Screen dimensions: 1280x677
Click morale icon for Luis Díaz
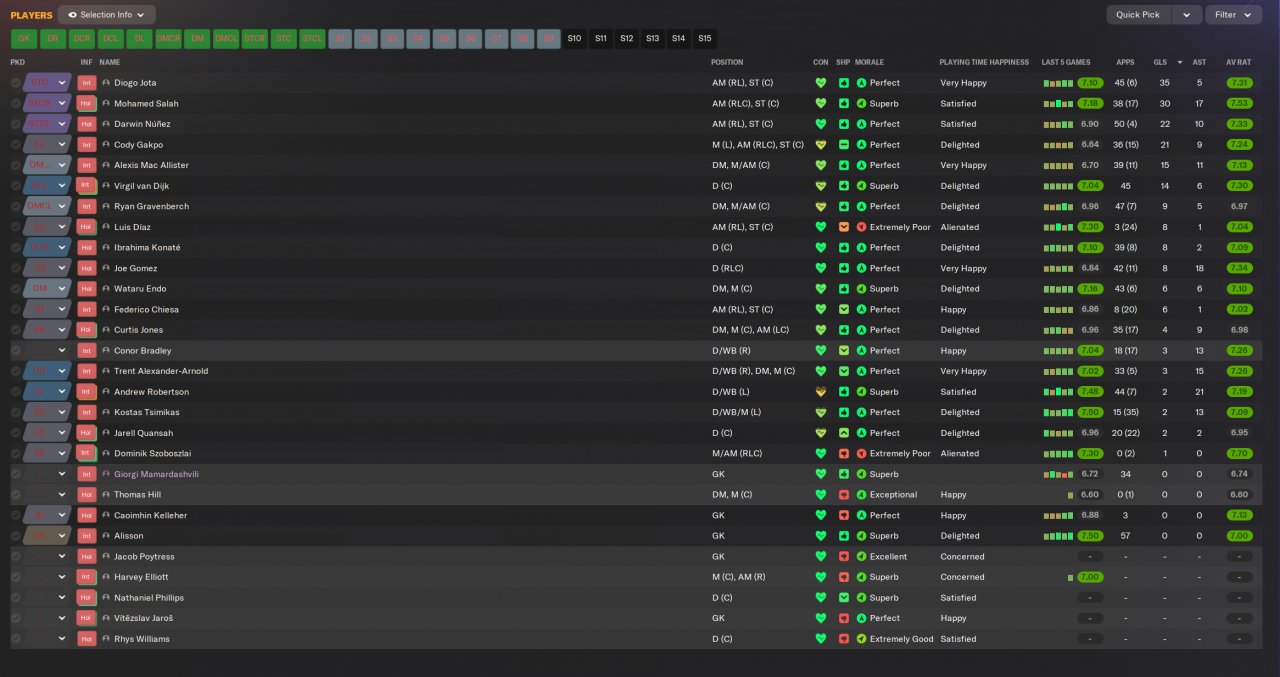point(862,227)
